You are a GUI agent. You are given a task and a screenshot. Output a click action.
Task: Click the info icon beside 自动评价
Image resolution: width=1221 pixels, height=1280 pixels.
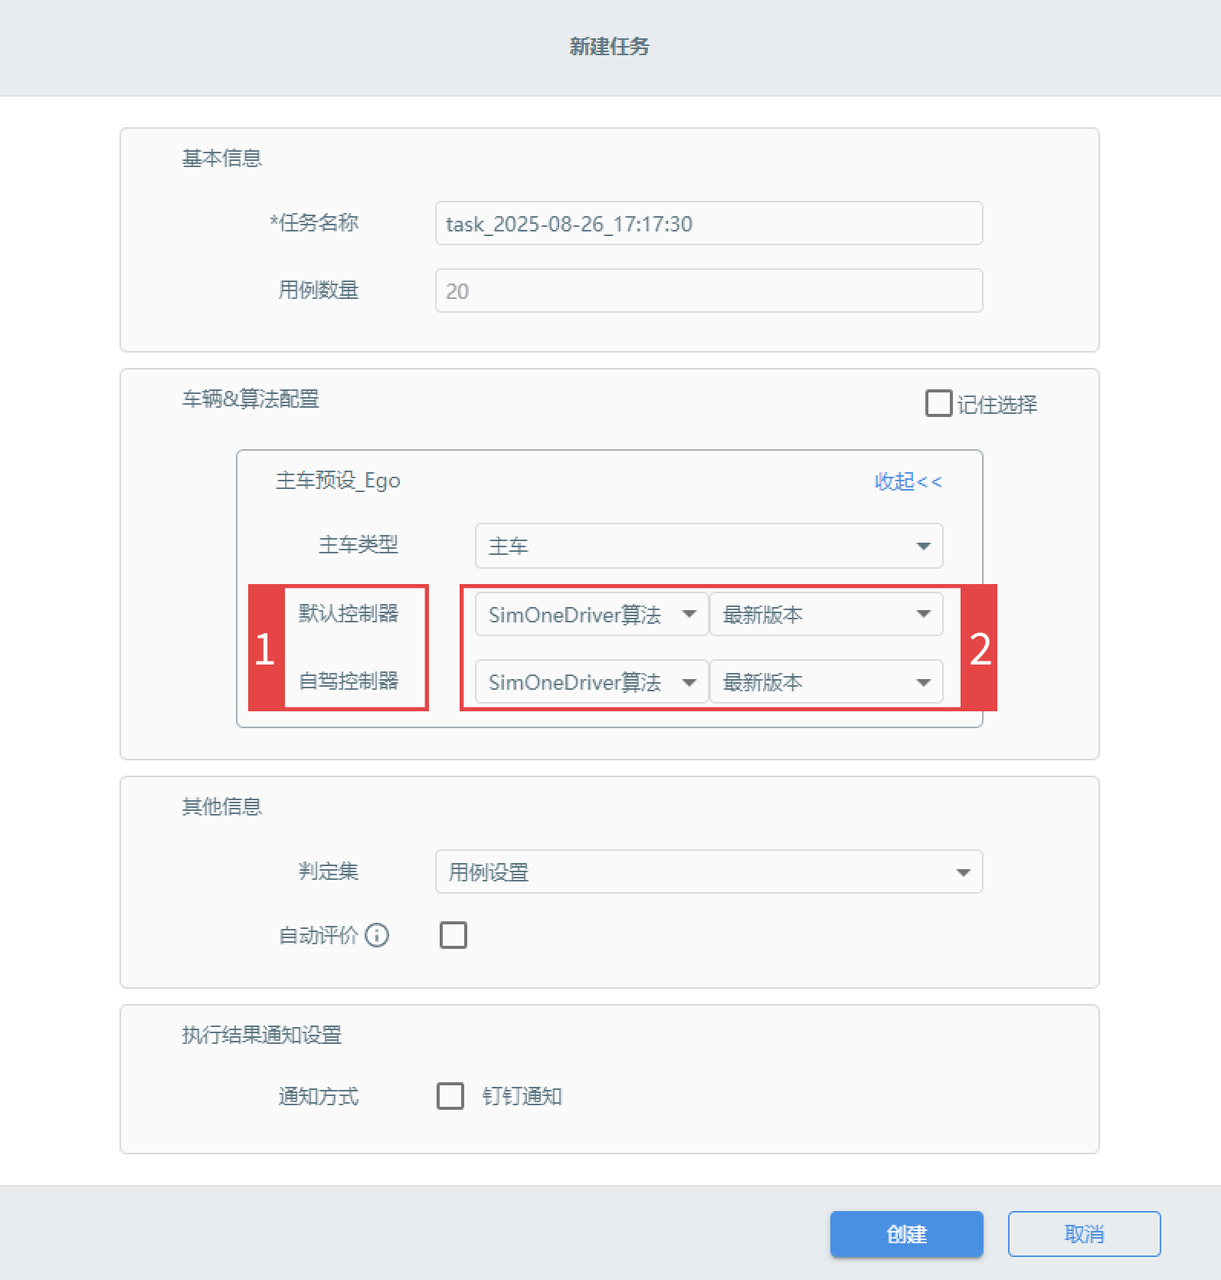377,935
